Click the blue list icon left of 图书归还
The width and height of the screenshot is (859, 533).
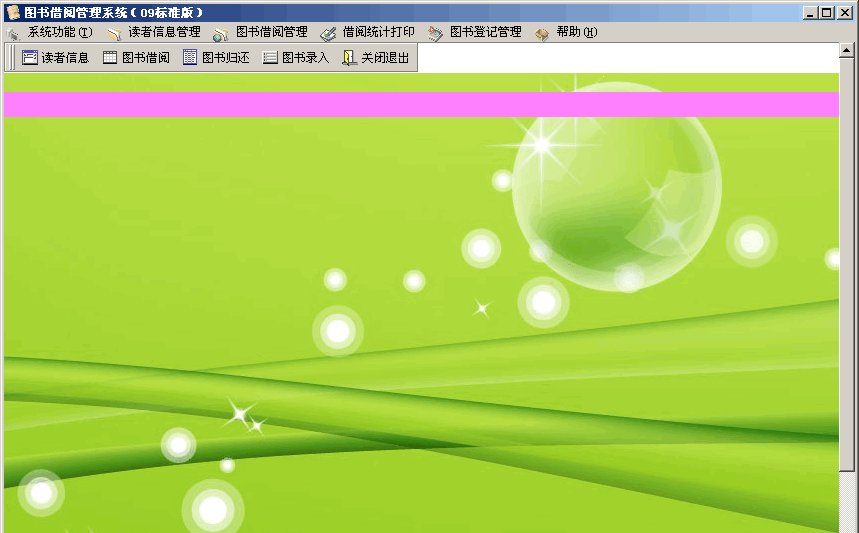coord(190,57)
